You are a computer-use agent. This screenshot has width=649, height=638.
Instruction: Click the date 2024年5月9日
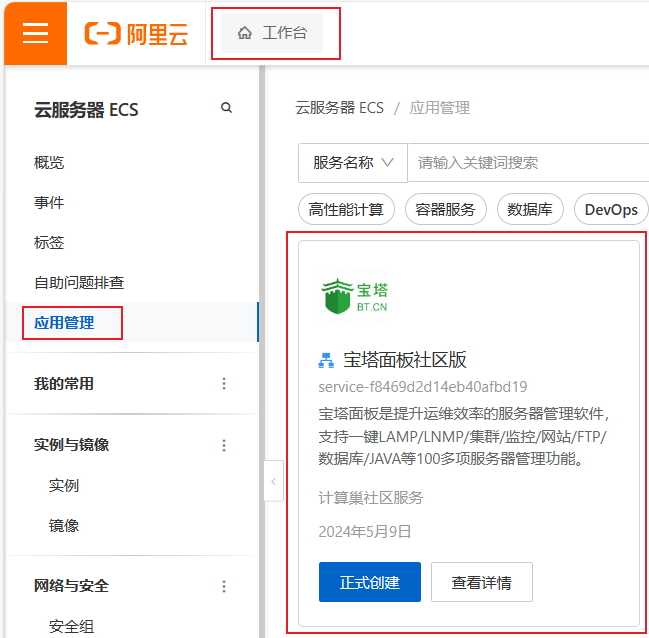pyautogui.click(x=365, y=532)
